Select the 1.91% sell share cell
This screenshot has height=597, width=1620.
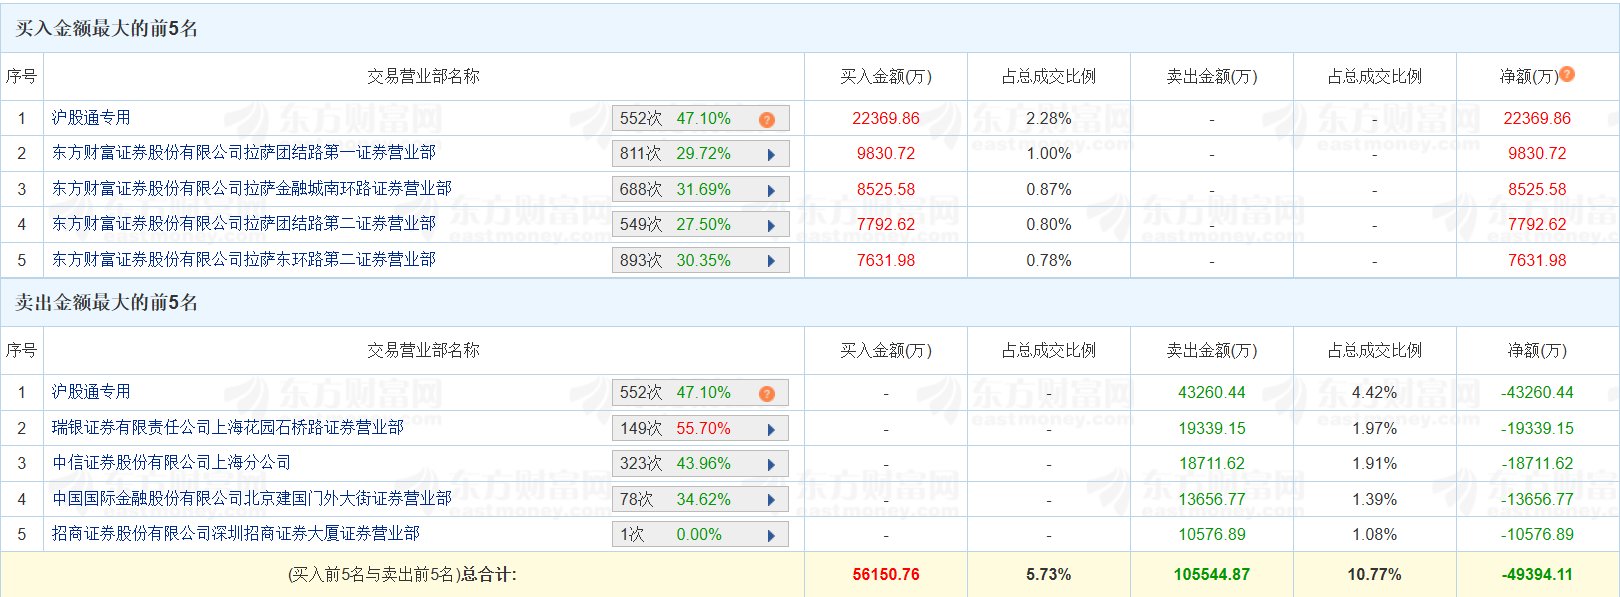1375,464
